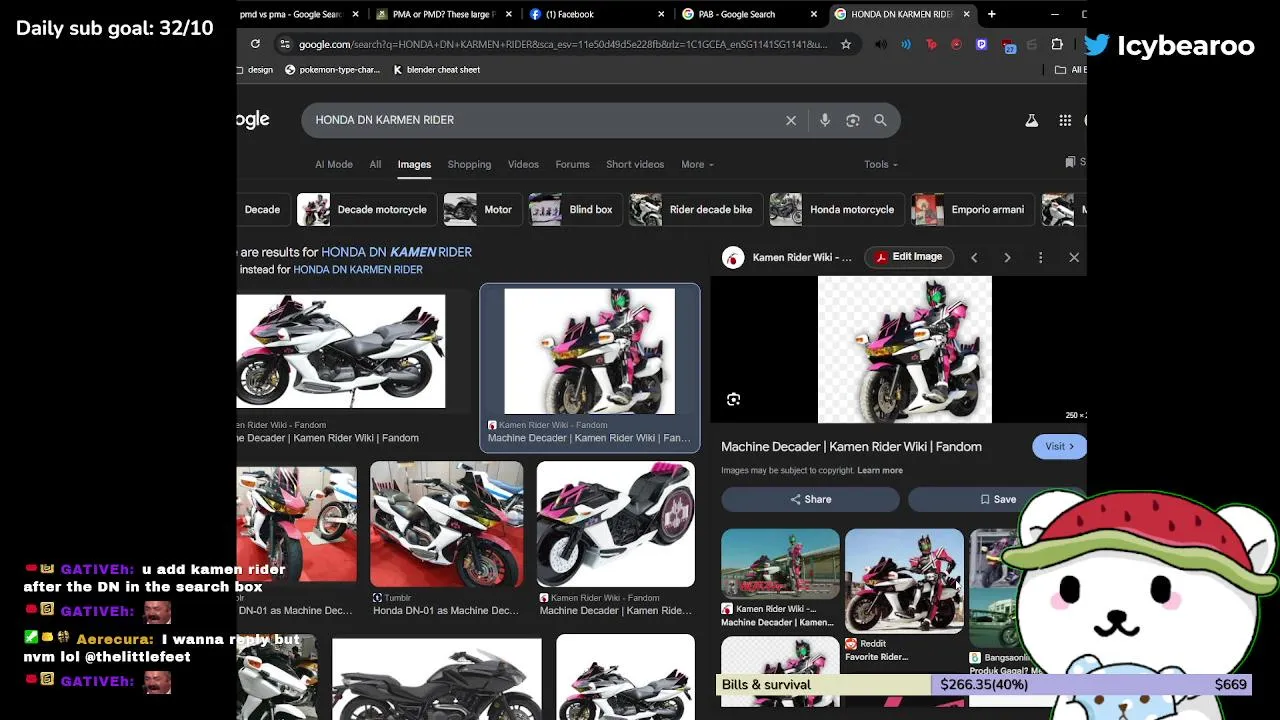The height and width of the screenshot is (720, 1280).
Task: Open preview panel three-dot options menu
Action: point(1040,258)
